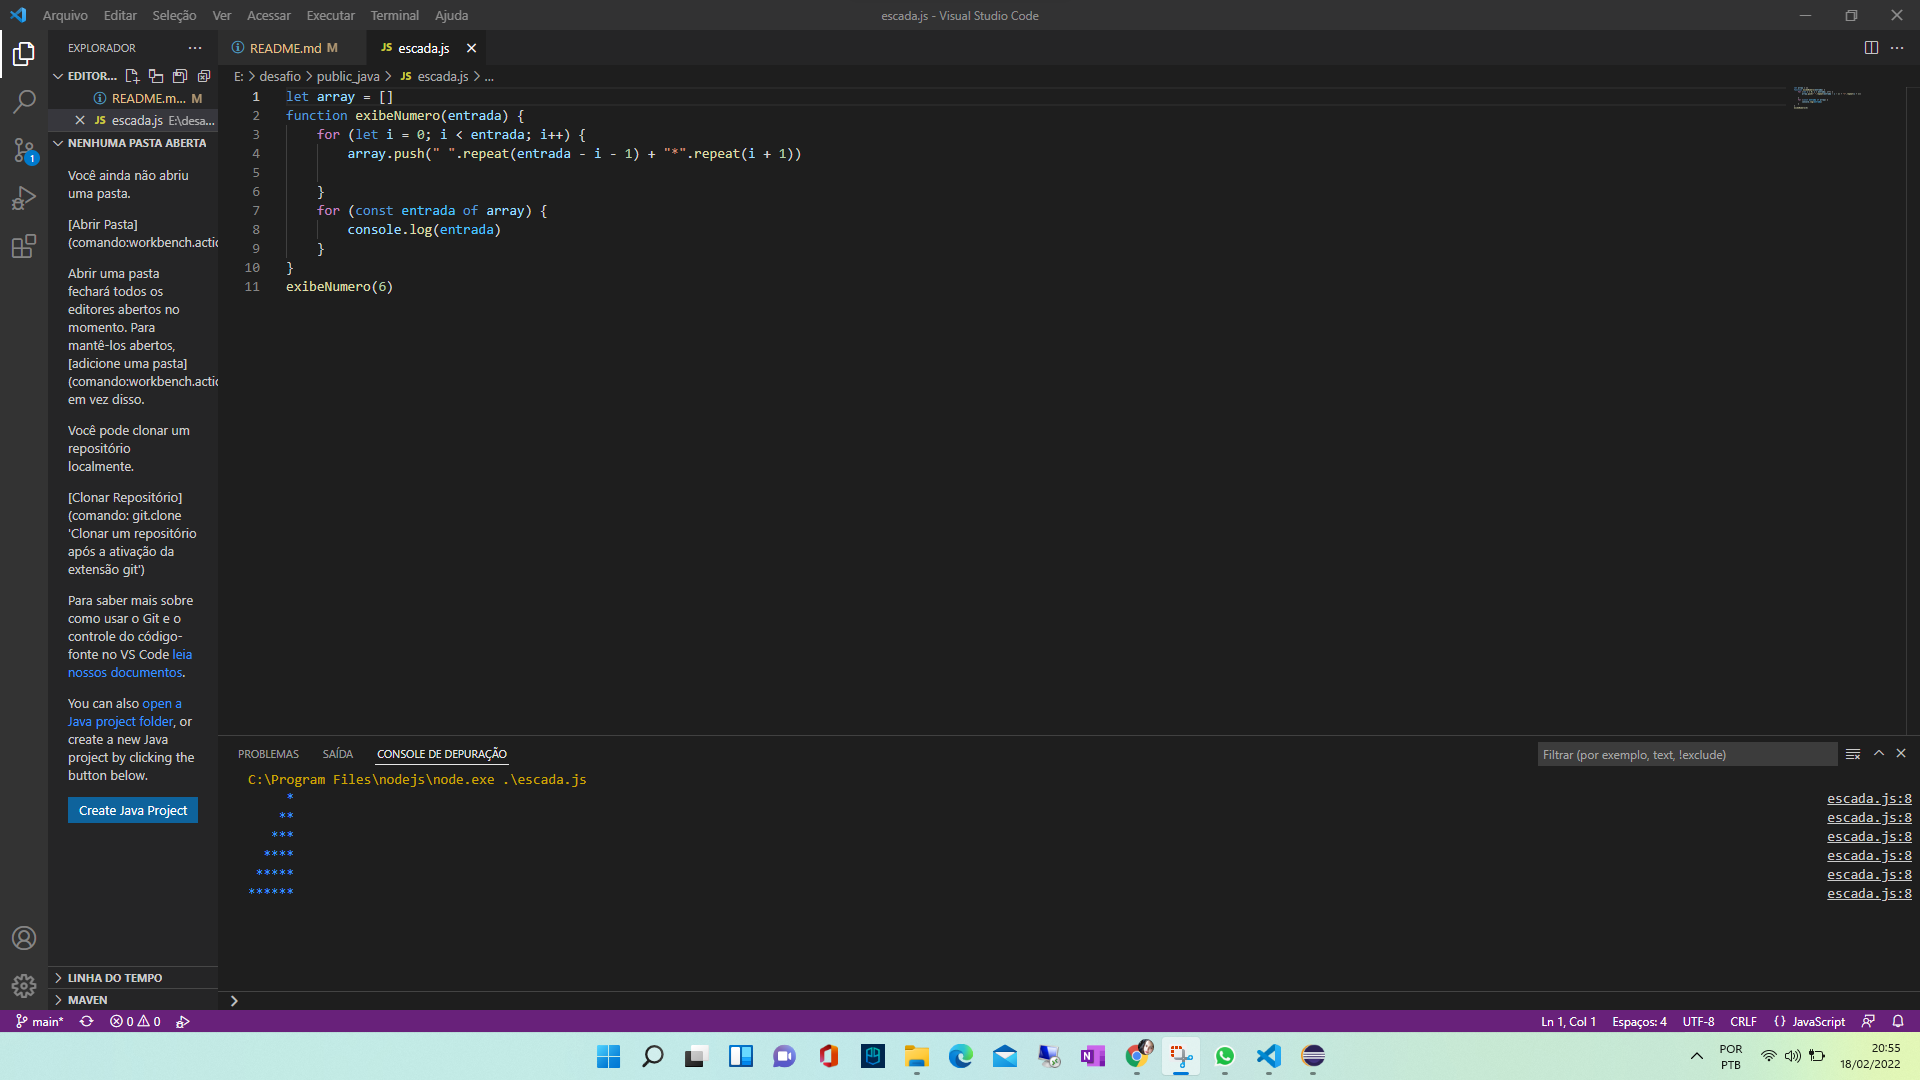This screenshot has height=1080, width=1920.
Task: Open the Terminal menu
Action: (394, 15)
